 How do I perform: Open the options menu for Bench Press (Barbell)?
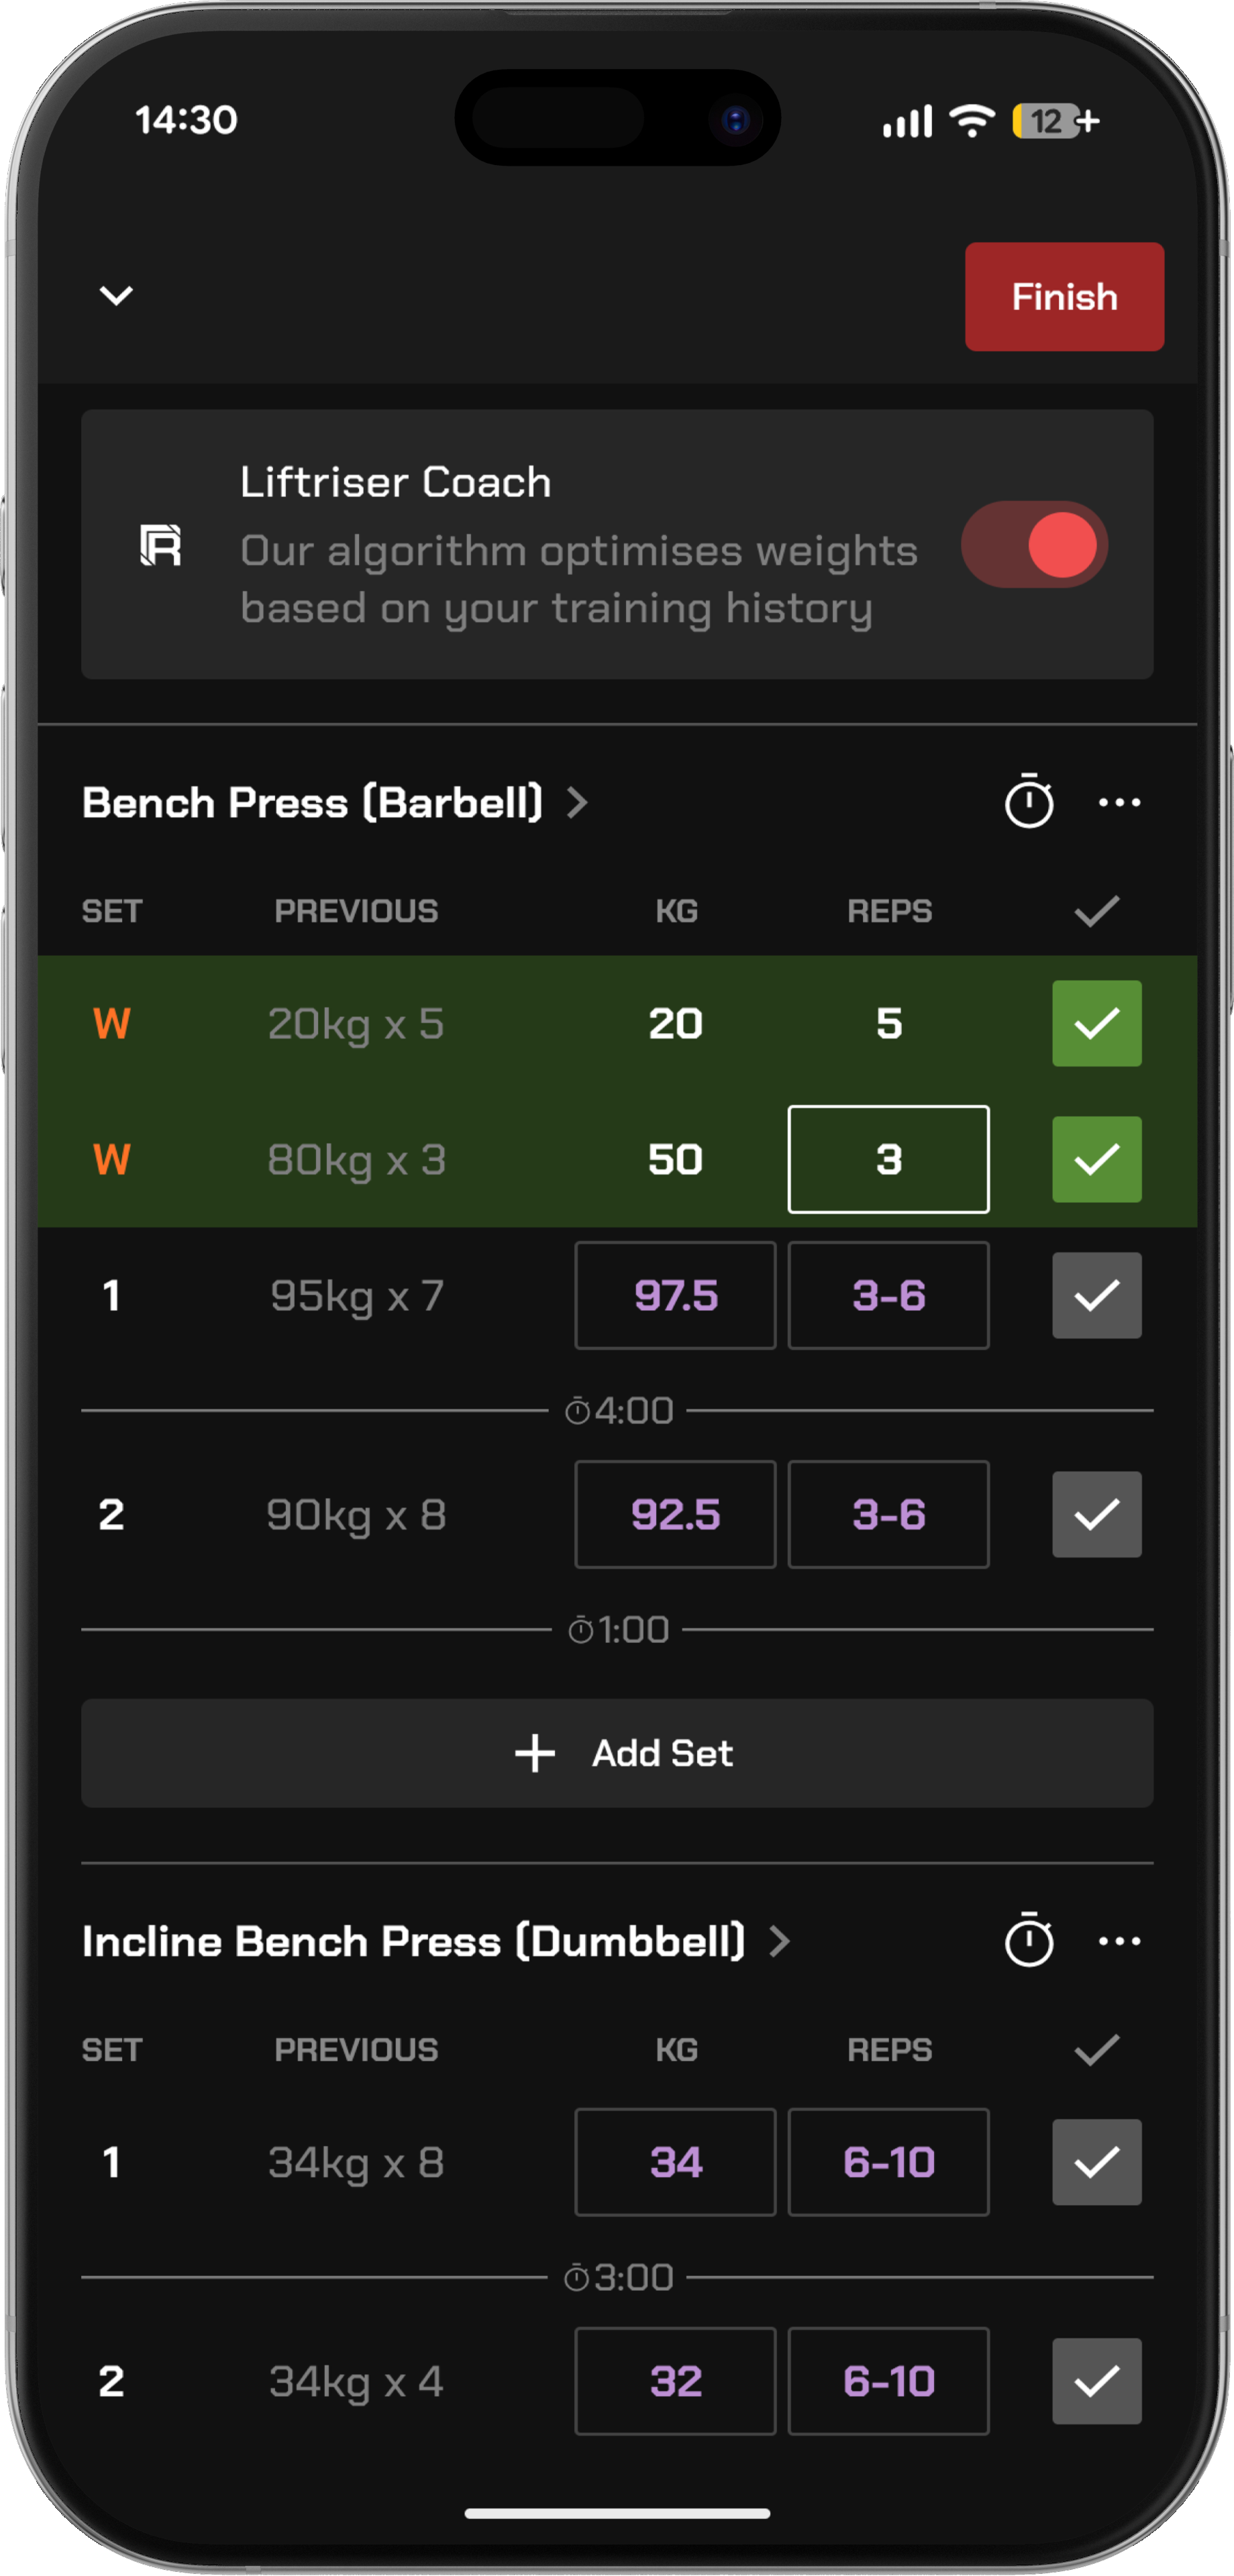[x=1120, y=802]
